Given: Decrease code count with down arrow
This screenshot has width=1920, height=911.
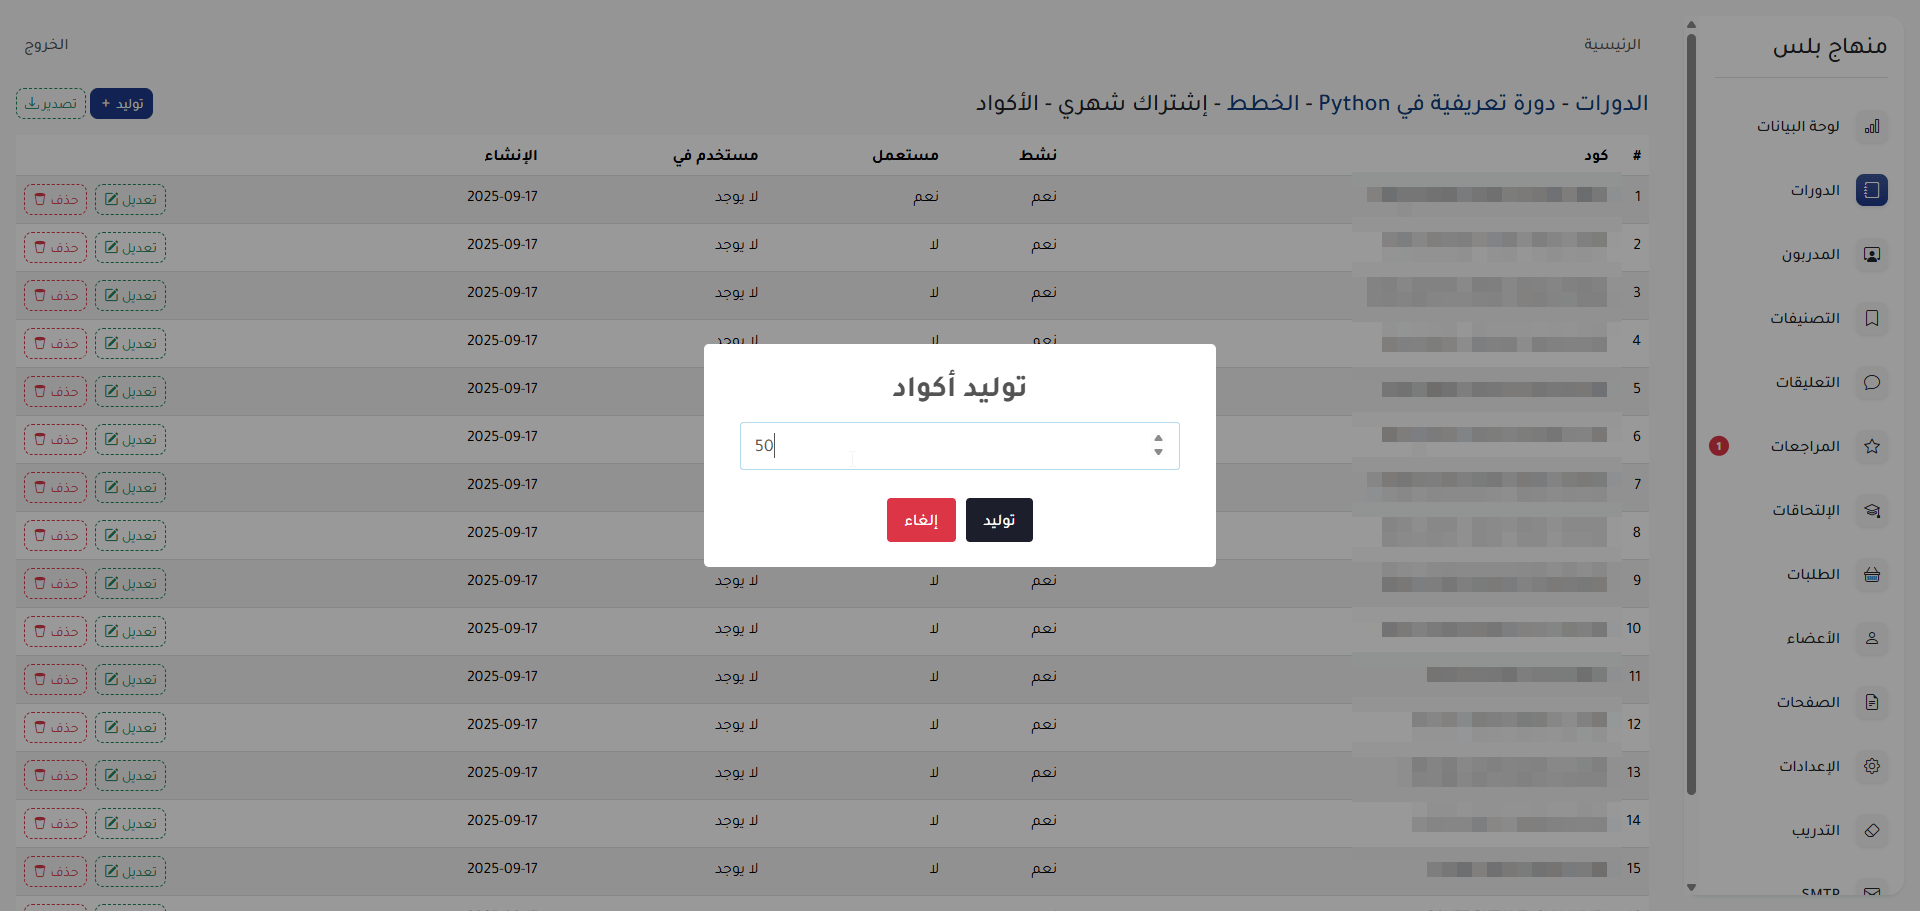Looking at the screenshot, I should (1158, 453).
